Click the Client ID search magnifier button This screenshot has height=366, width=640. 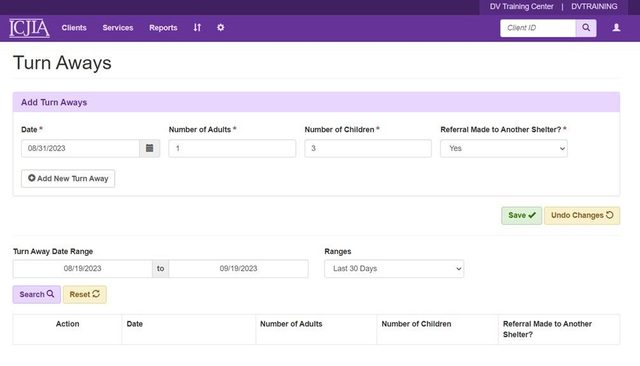pyautogui.click(x=586, y=28)
